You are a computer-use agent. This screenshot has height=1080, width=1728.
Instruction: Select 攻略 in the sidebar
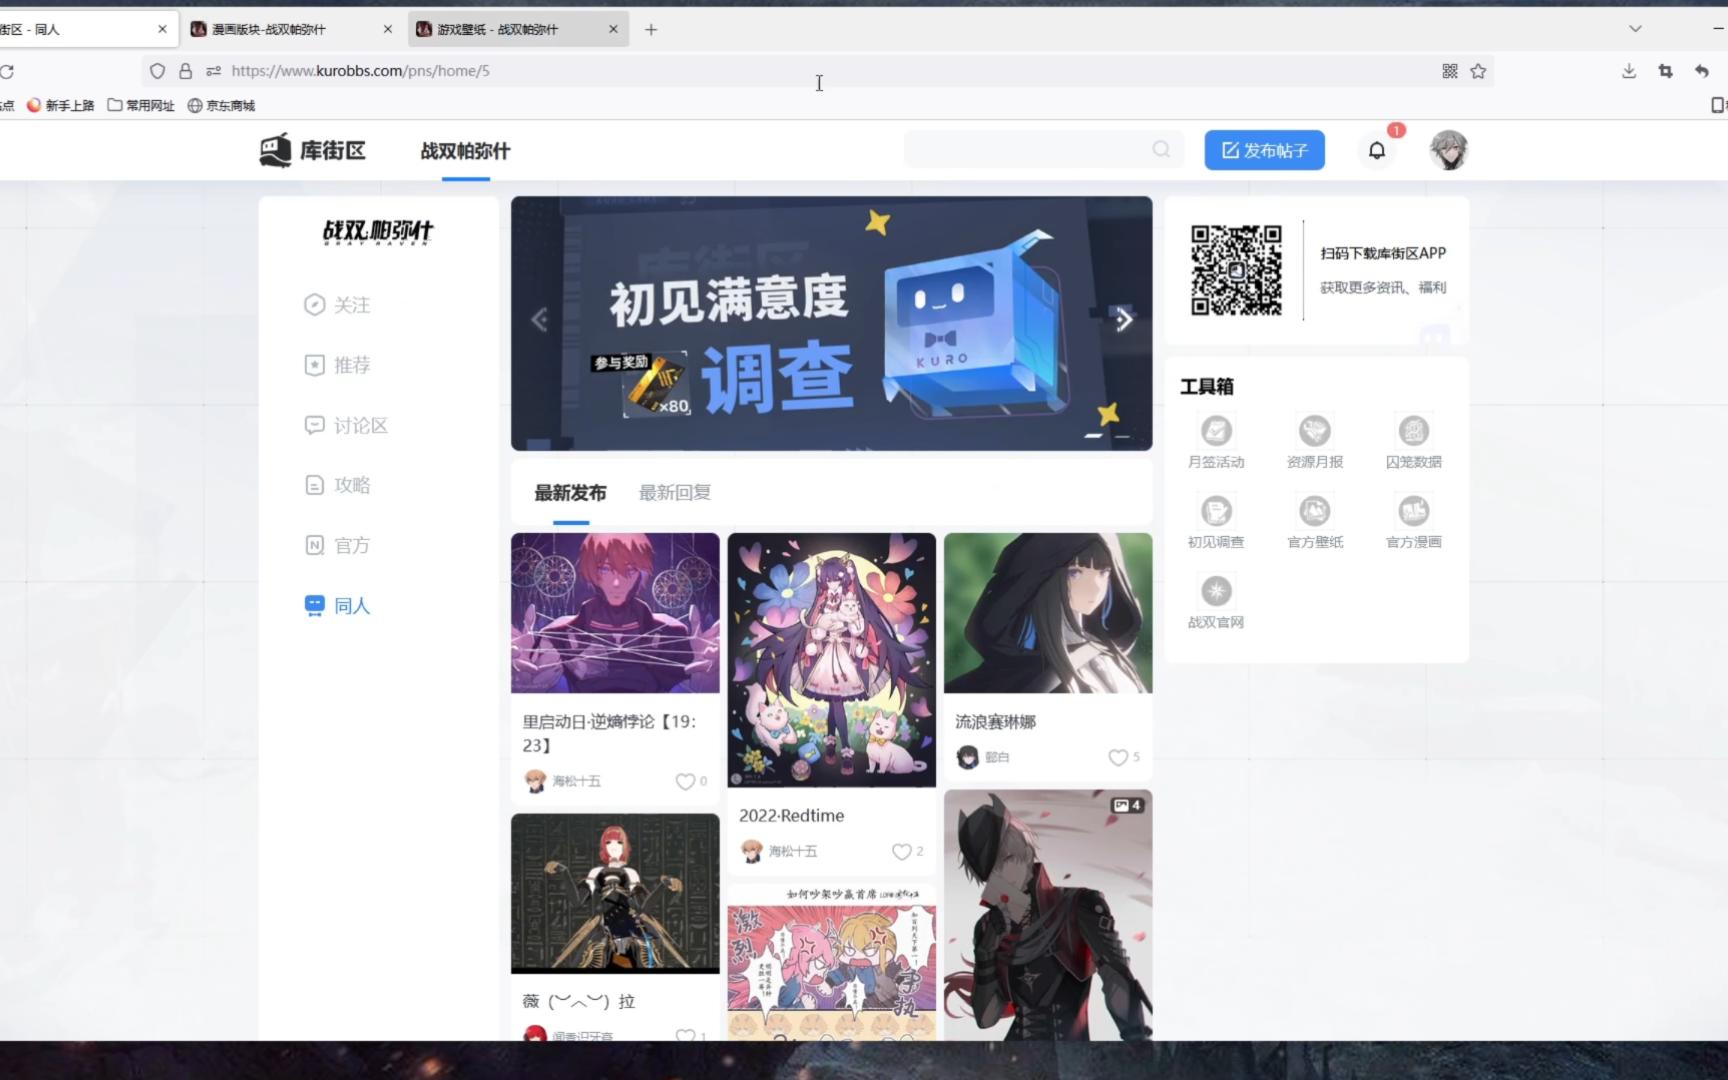pyautogui.click(x=337, y=485)
